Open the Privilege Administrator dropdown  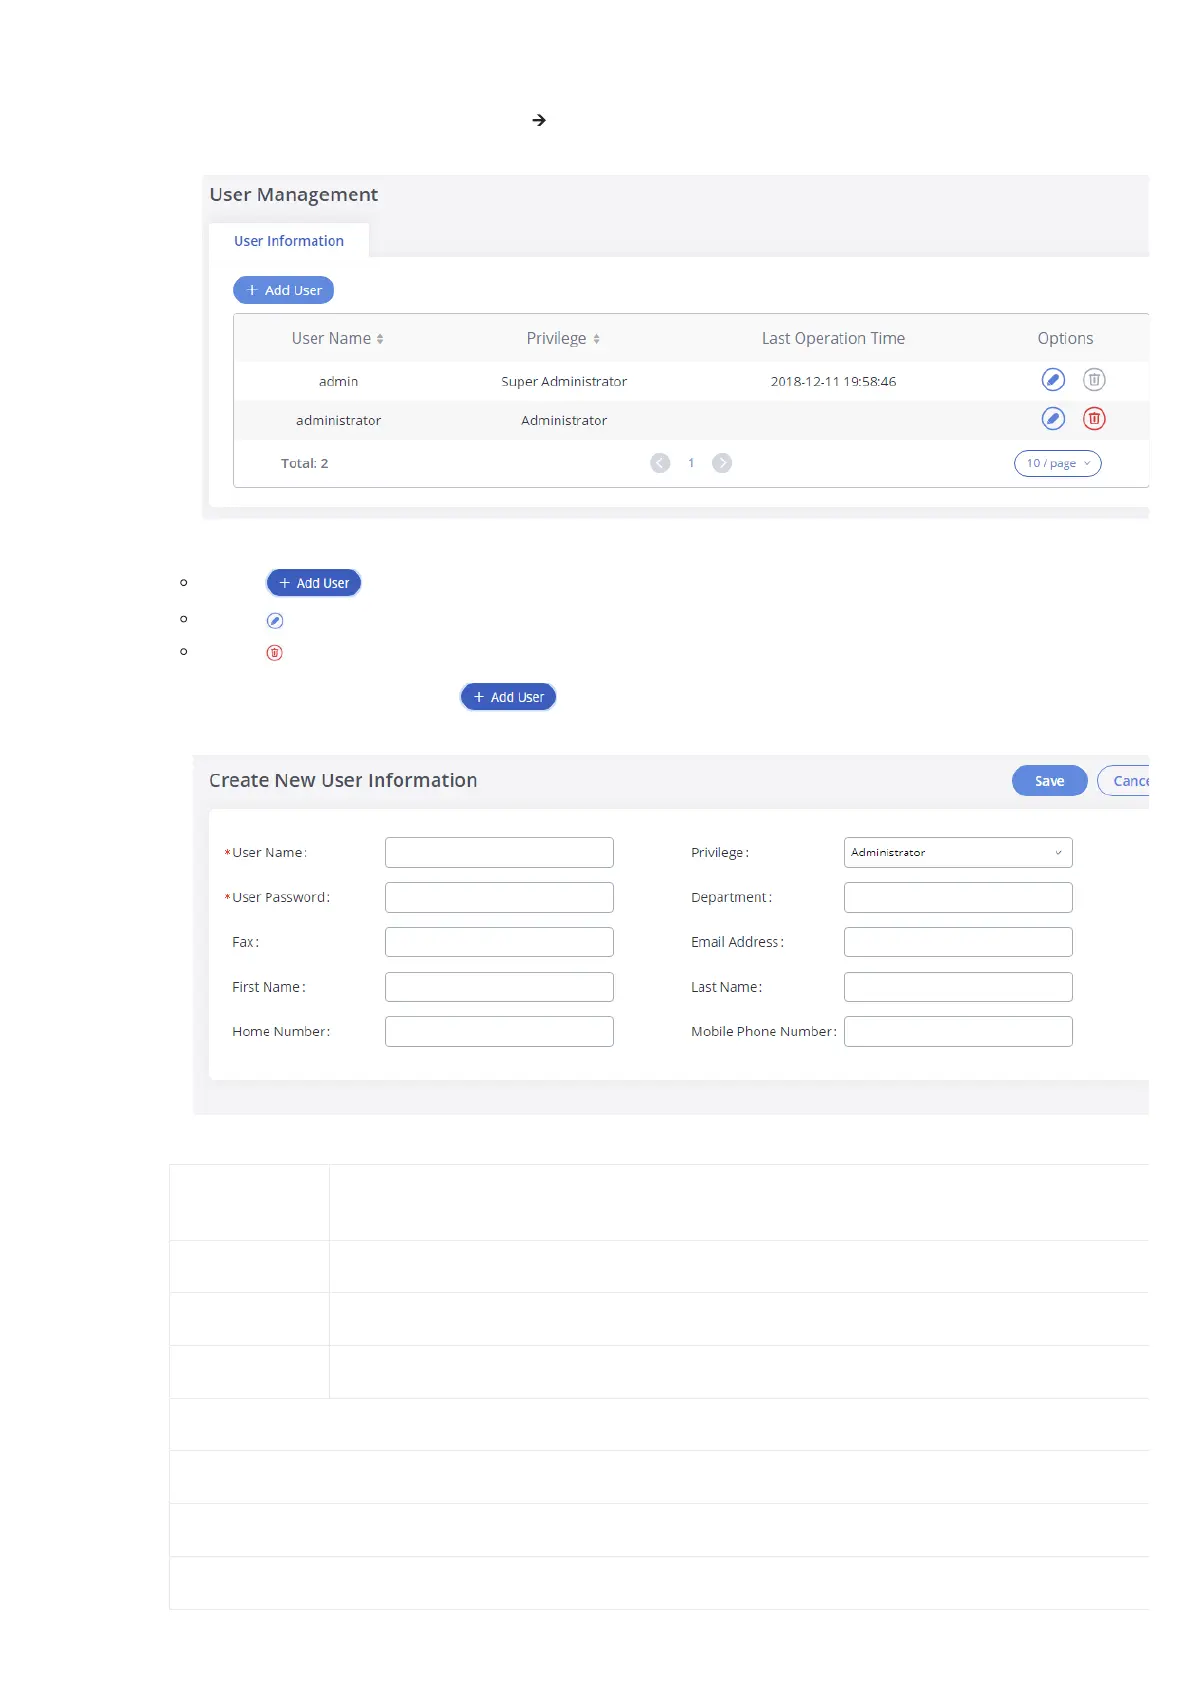click(958, 852)
